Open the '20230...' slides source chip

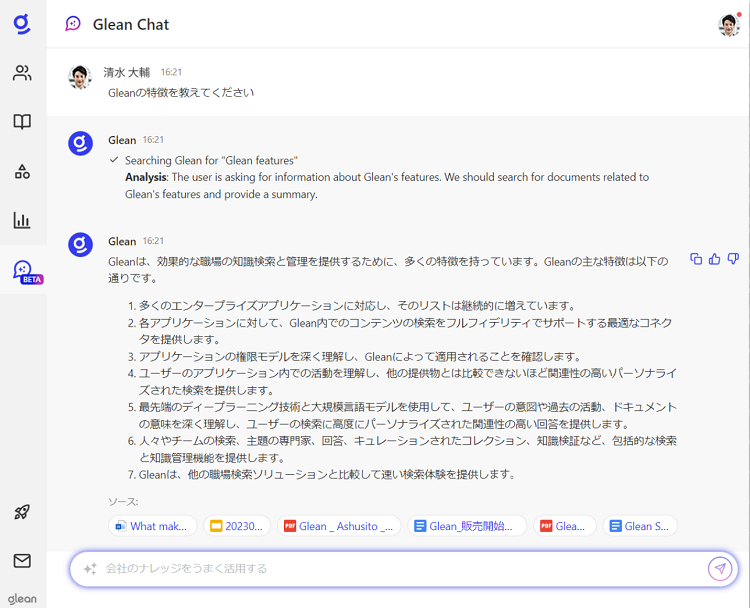[x=237, y=526]
